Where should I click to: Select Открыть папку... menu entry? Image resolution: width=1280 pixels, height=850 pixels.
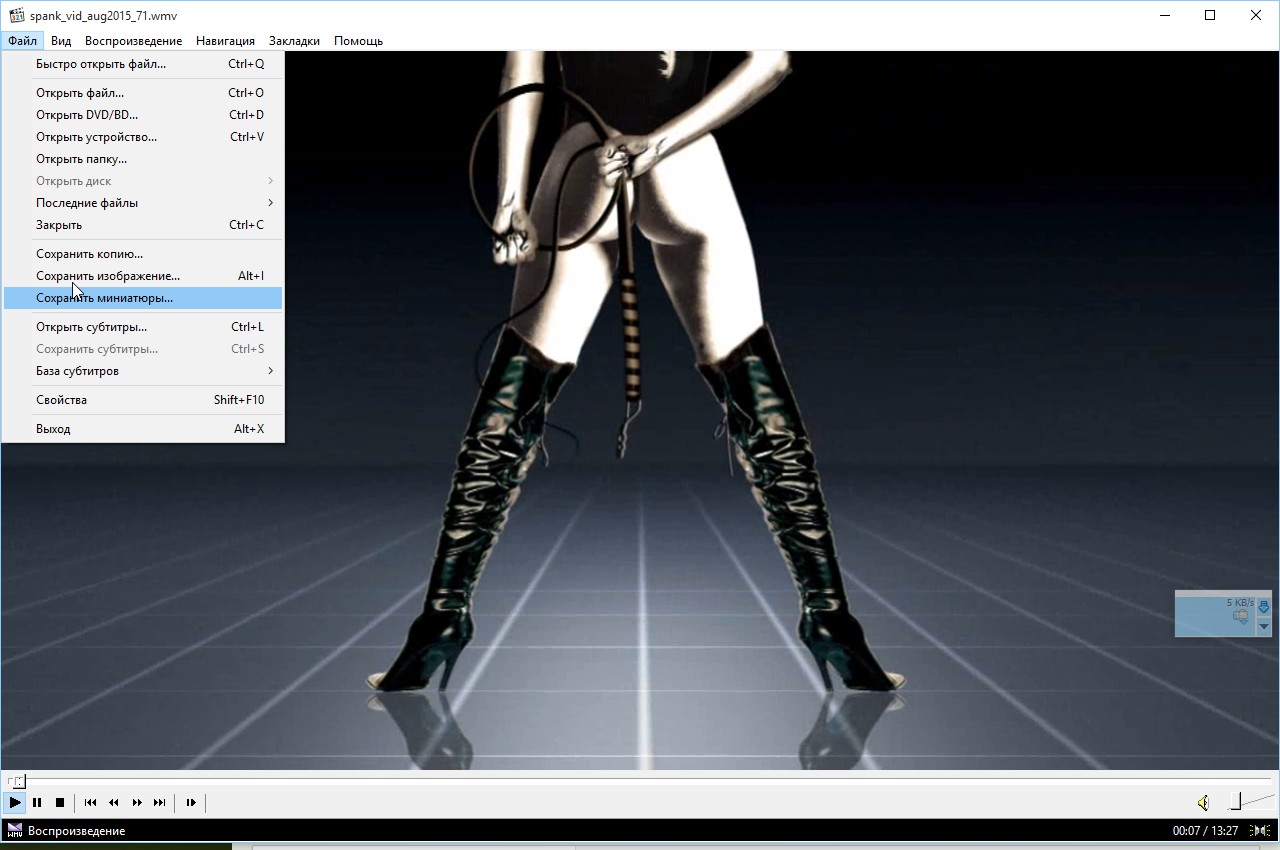tap(143, 159)
